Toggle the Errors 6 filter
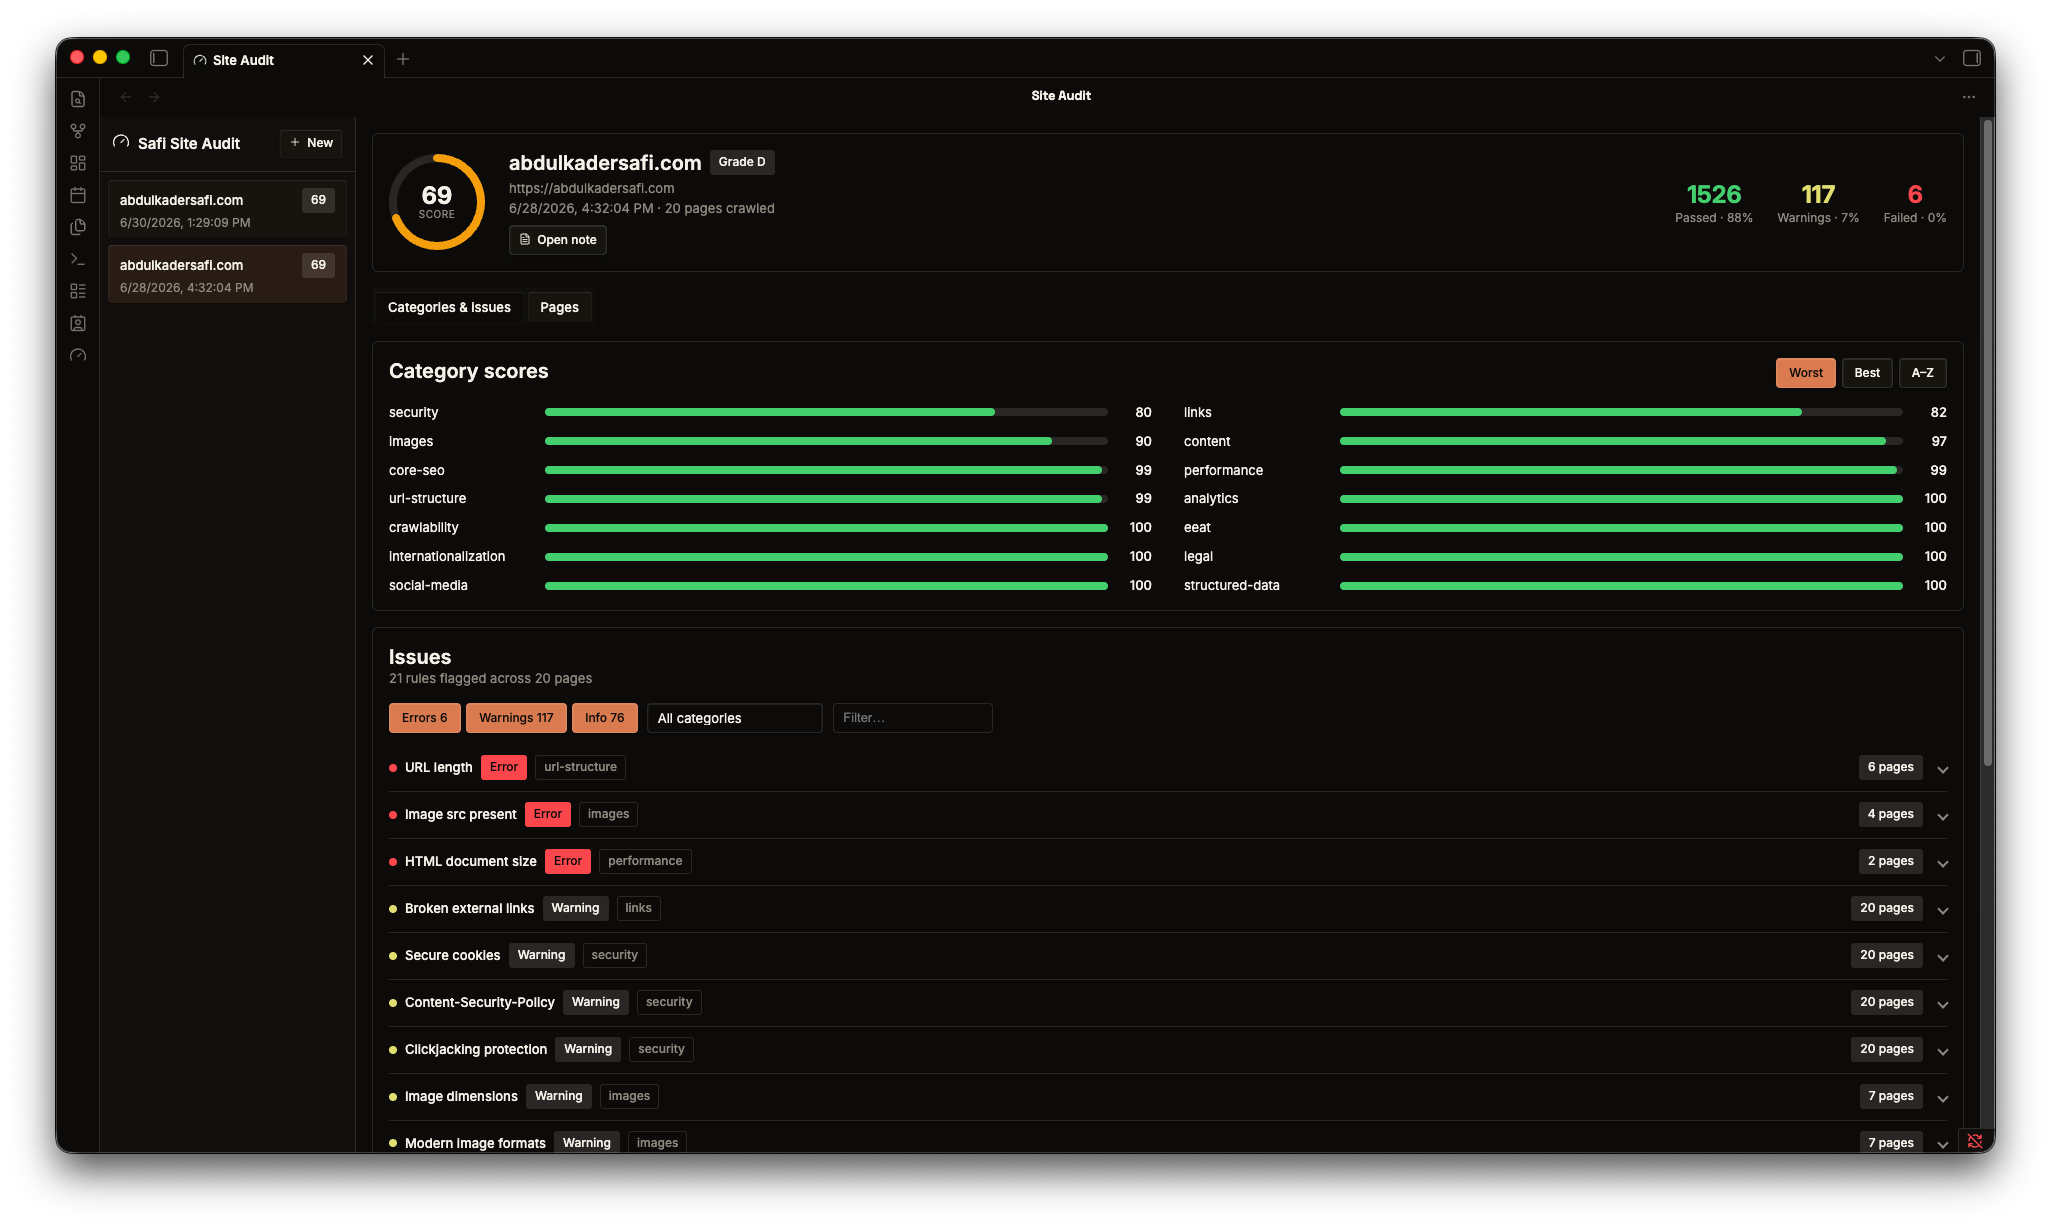 coord(425,718)
